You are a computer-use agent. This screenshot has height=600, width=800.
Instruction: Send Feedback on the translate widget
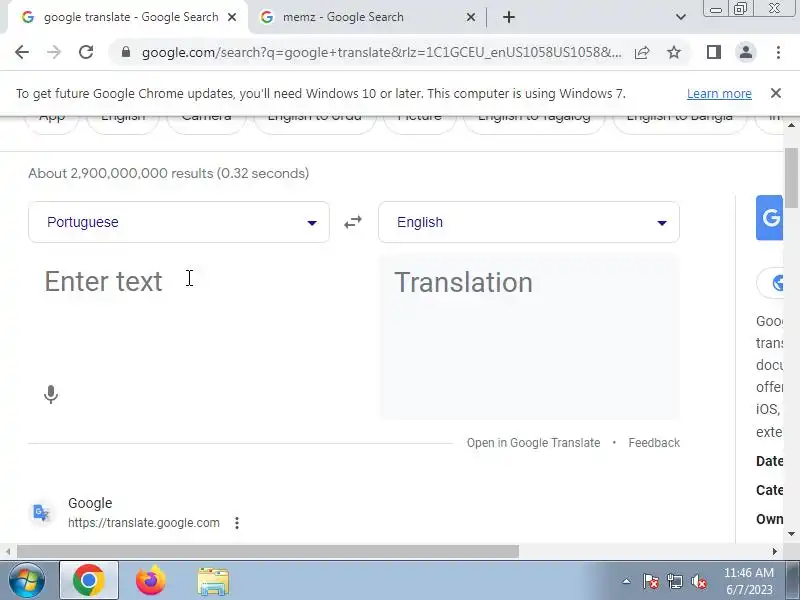pyautogui.click(x=654, y=443)
